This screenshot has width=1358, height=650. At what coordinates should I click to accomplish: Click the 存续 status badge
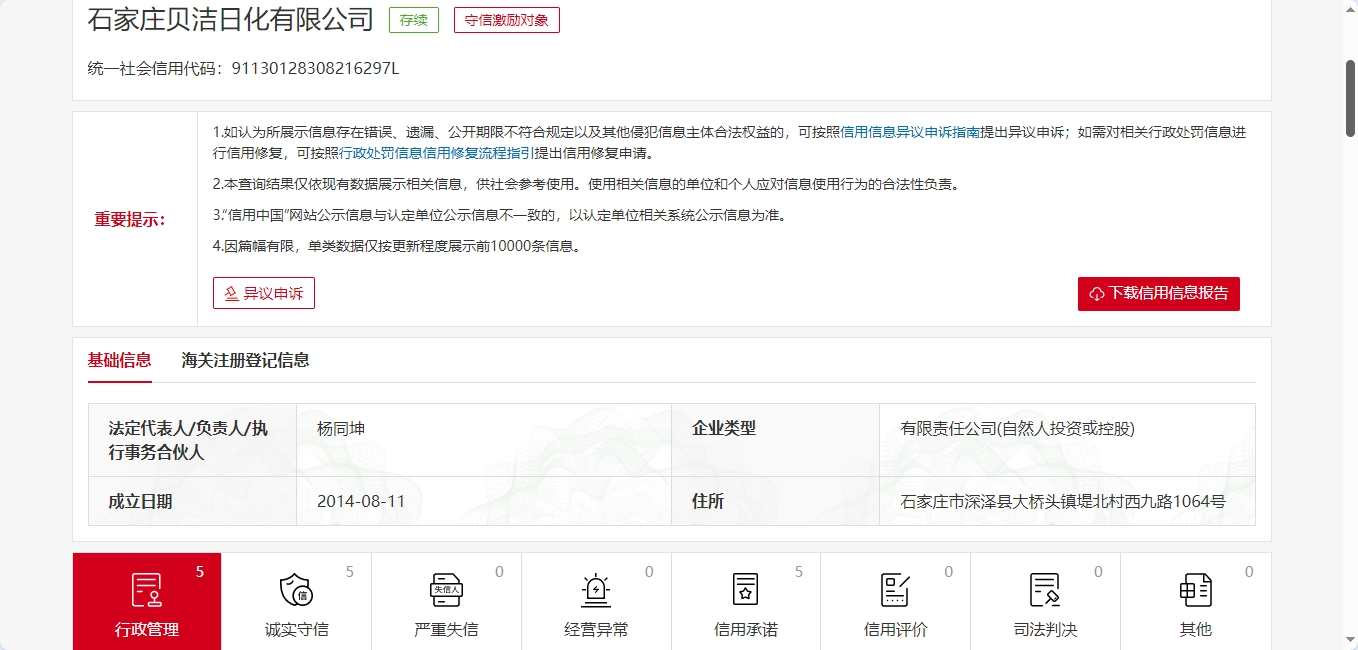pos(414,20)
